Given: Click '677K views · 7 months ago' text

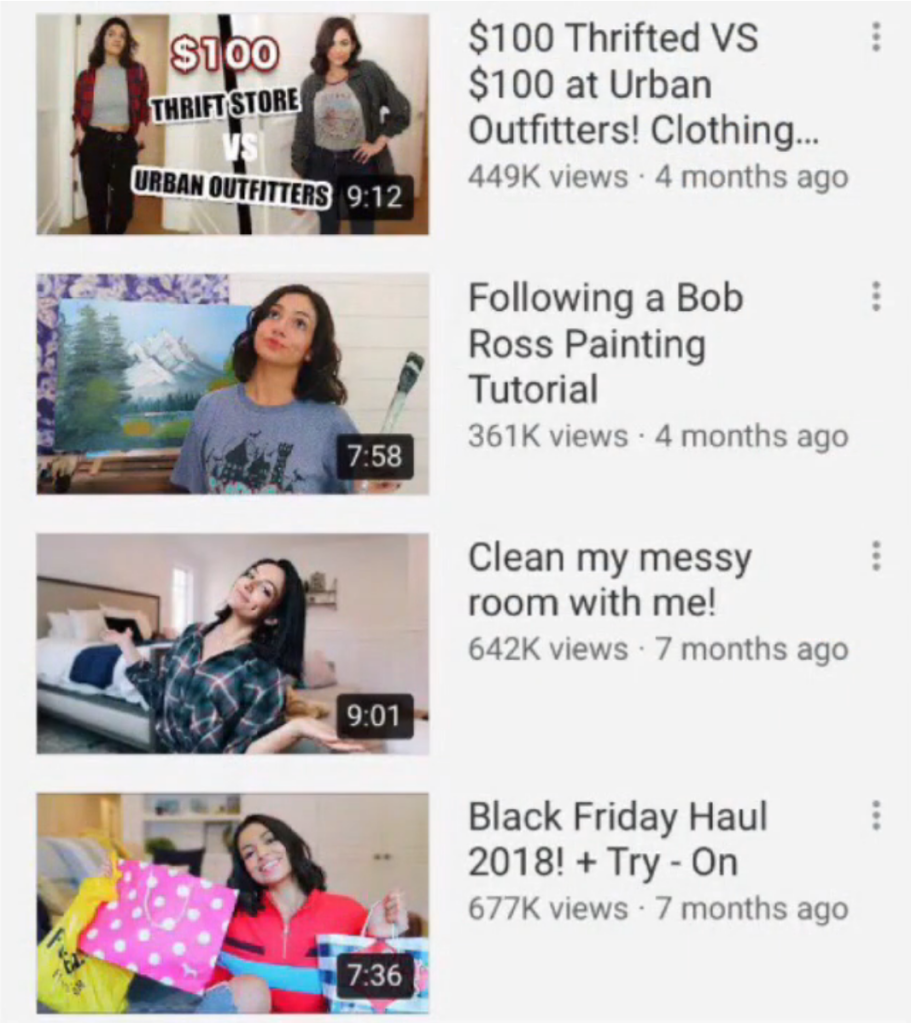Looking at the screenshot, I should pyautogui.click(x=658, y=909).
